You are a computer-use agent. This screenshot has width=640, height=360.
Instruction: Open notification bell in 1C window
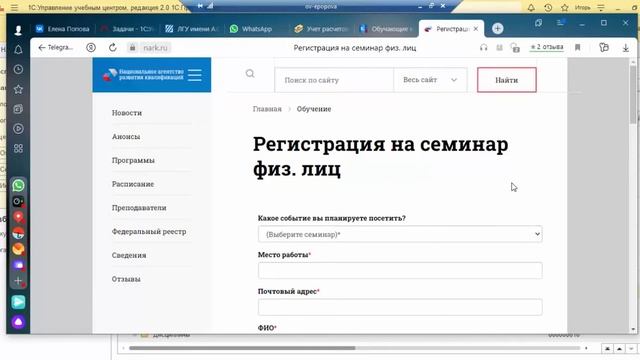(531, 7)
